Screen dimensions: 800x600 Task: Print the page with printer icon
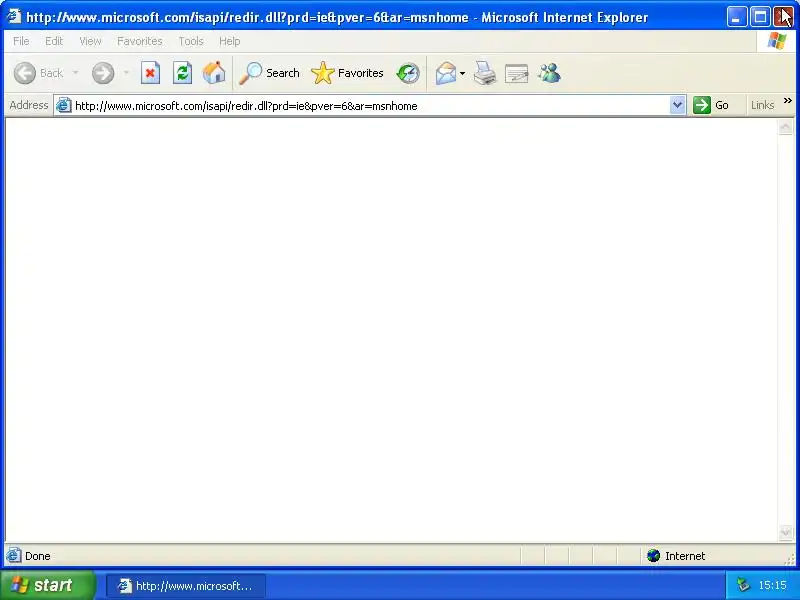tap(485, 73)
